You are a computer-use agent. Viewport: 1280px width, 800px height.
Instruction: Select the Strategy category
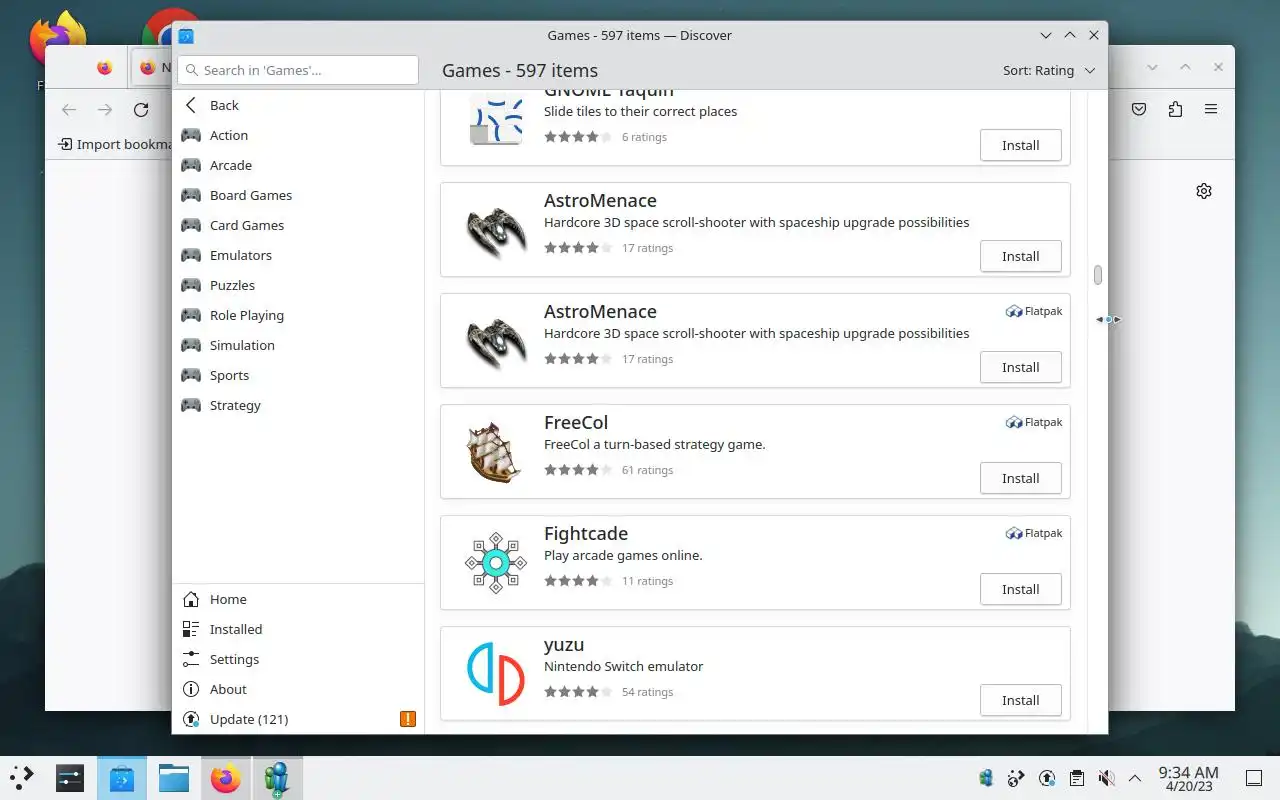click(298, 405)
